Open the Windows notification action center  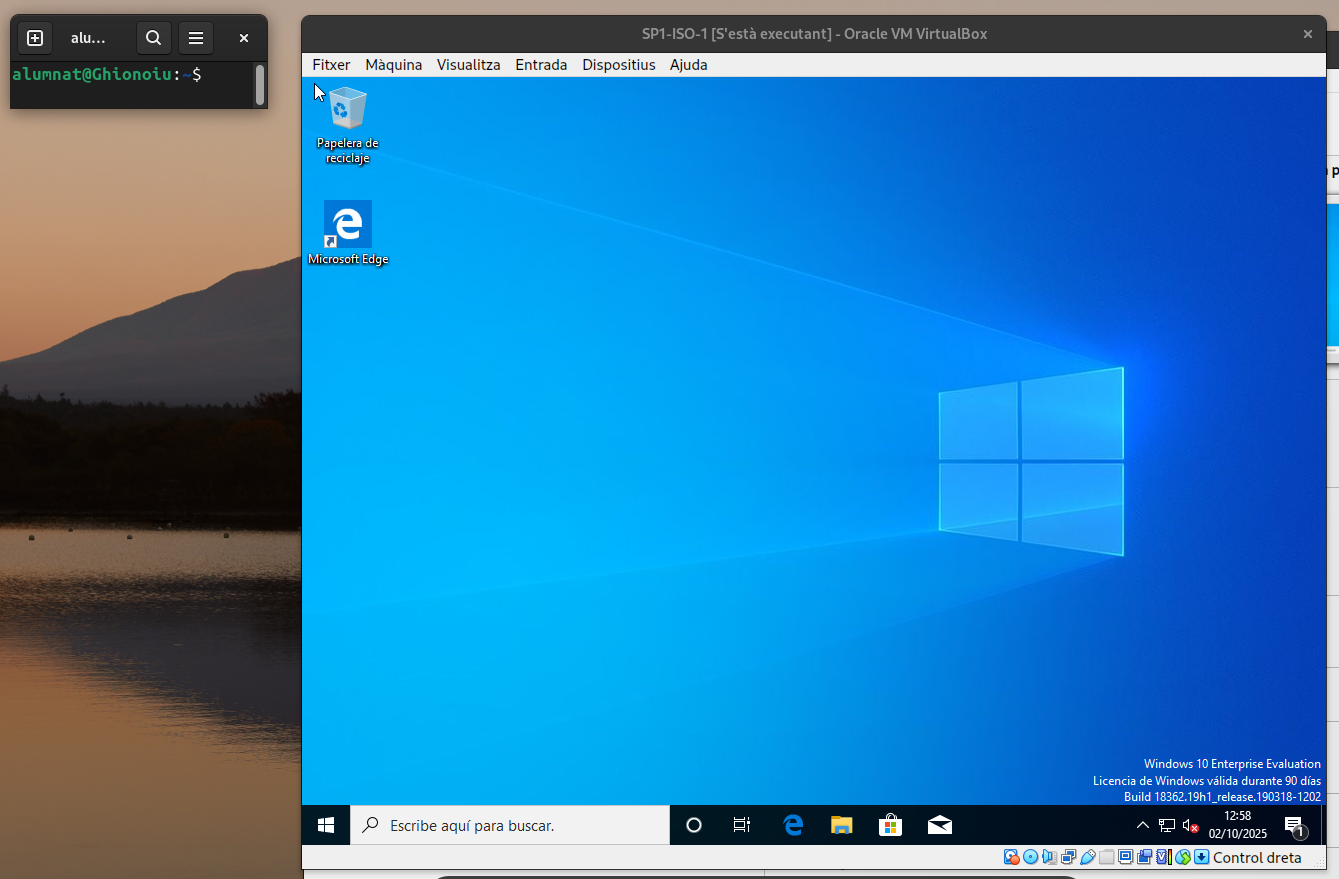pos(1294,825)
